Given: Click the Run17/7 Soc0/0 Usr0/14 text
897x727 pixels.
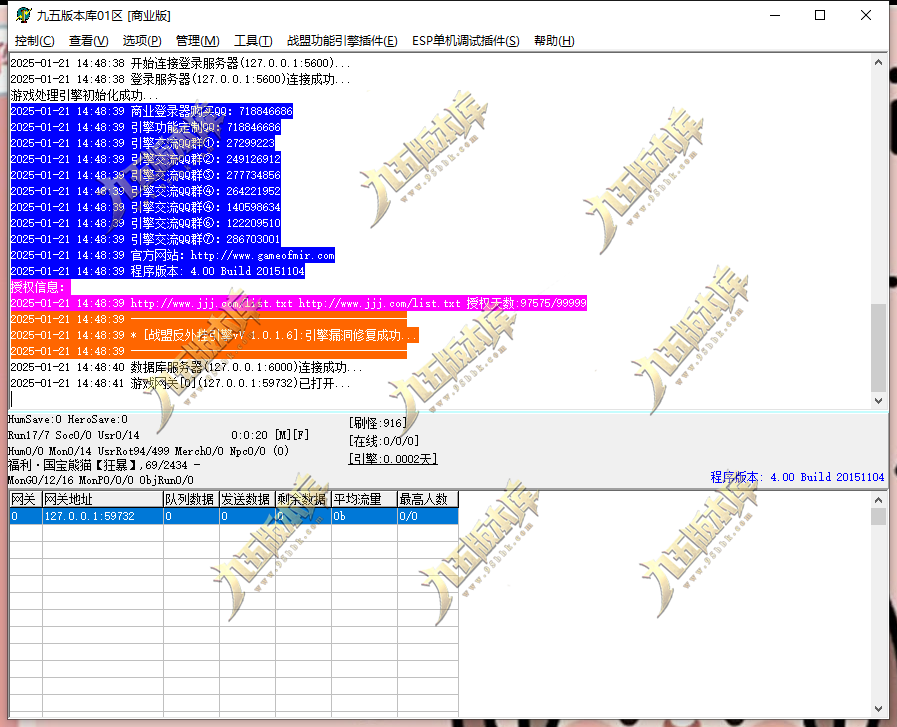Looking at the screenshot, I should click(73, 435).
